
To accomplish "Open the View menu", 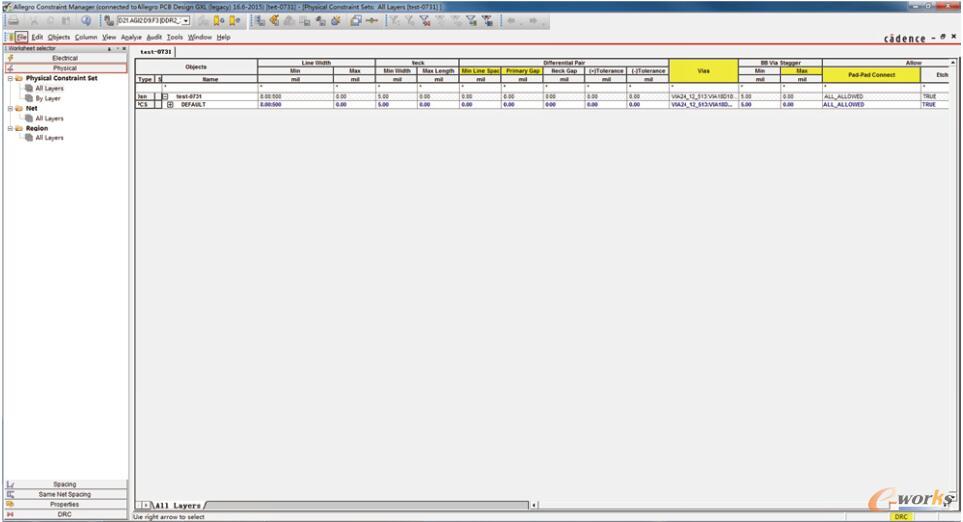I will 109,37.
